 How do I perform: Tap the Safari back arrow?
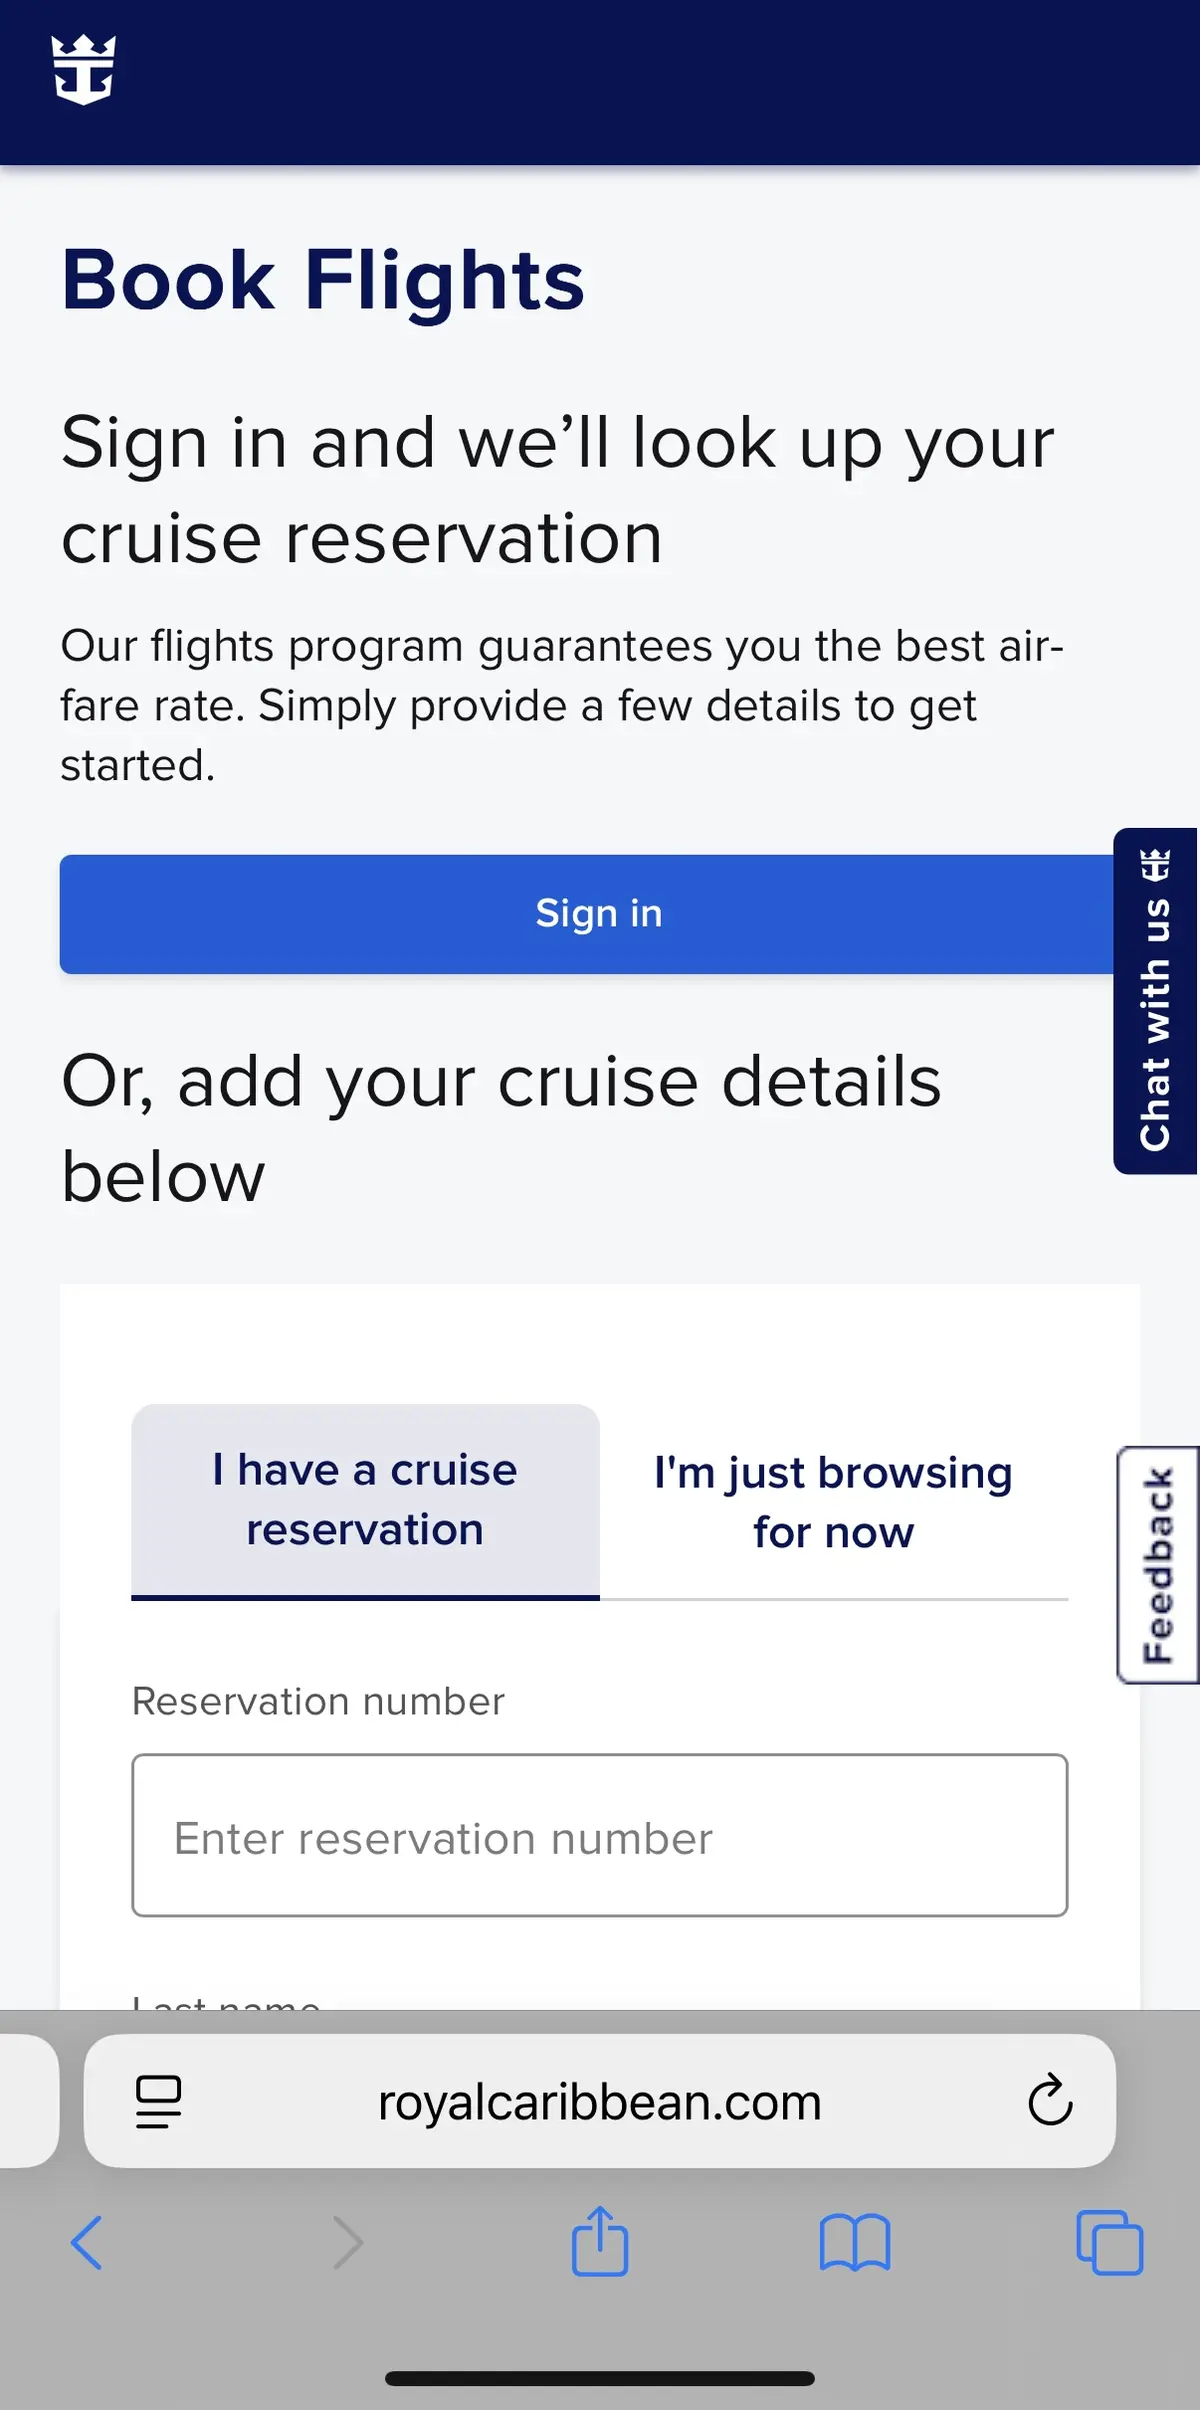click(x=87, y=2243)
